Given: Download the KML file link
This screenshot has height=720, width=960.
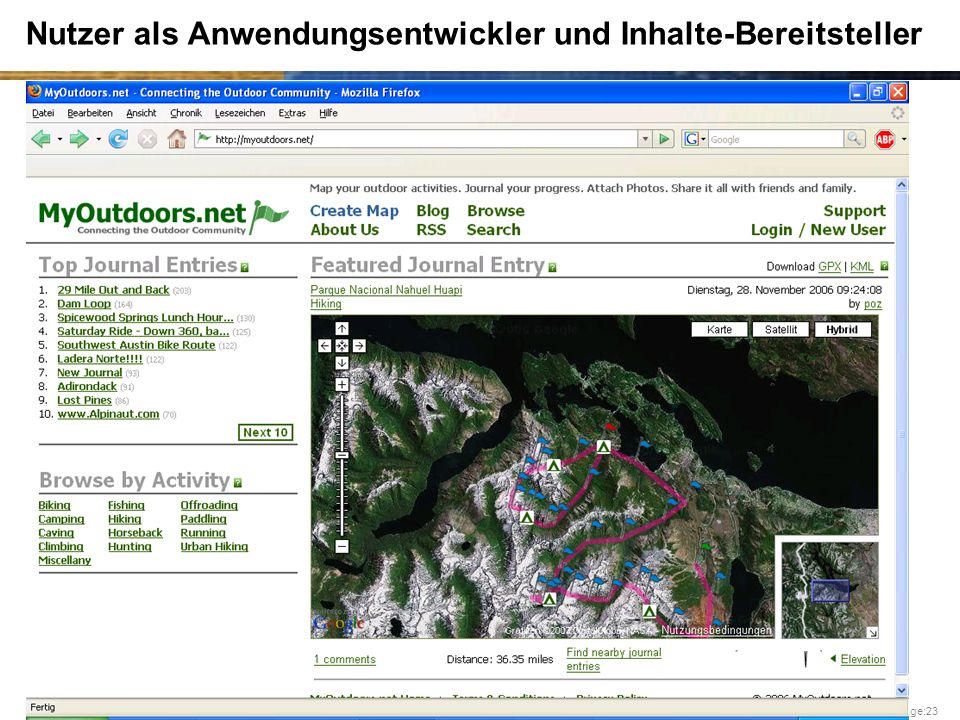Looking at the screenshot, I should (x=861, y=266).
